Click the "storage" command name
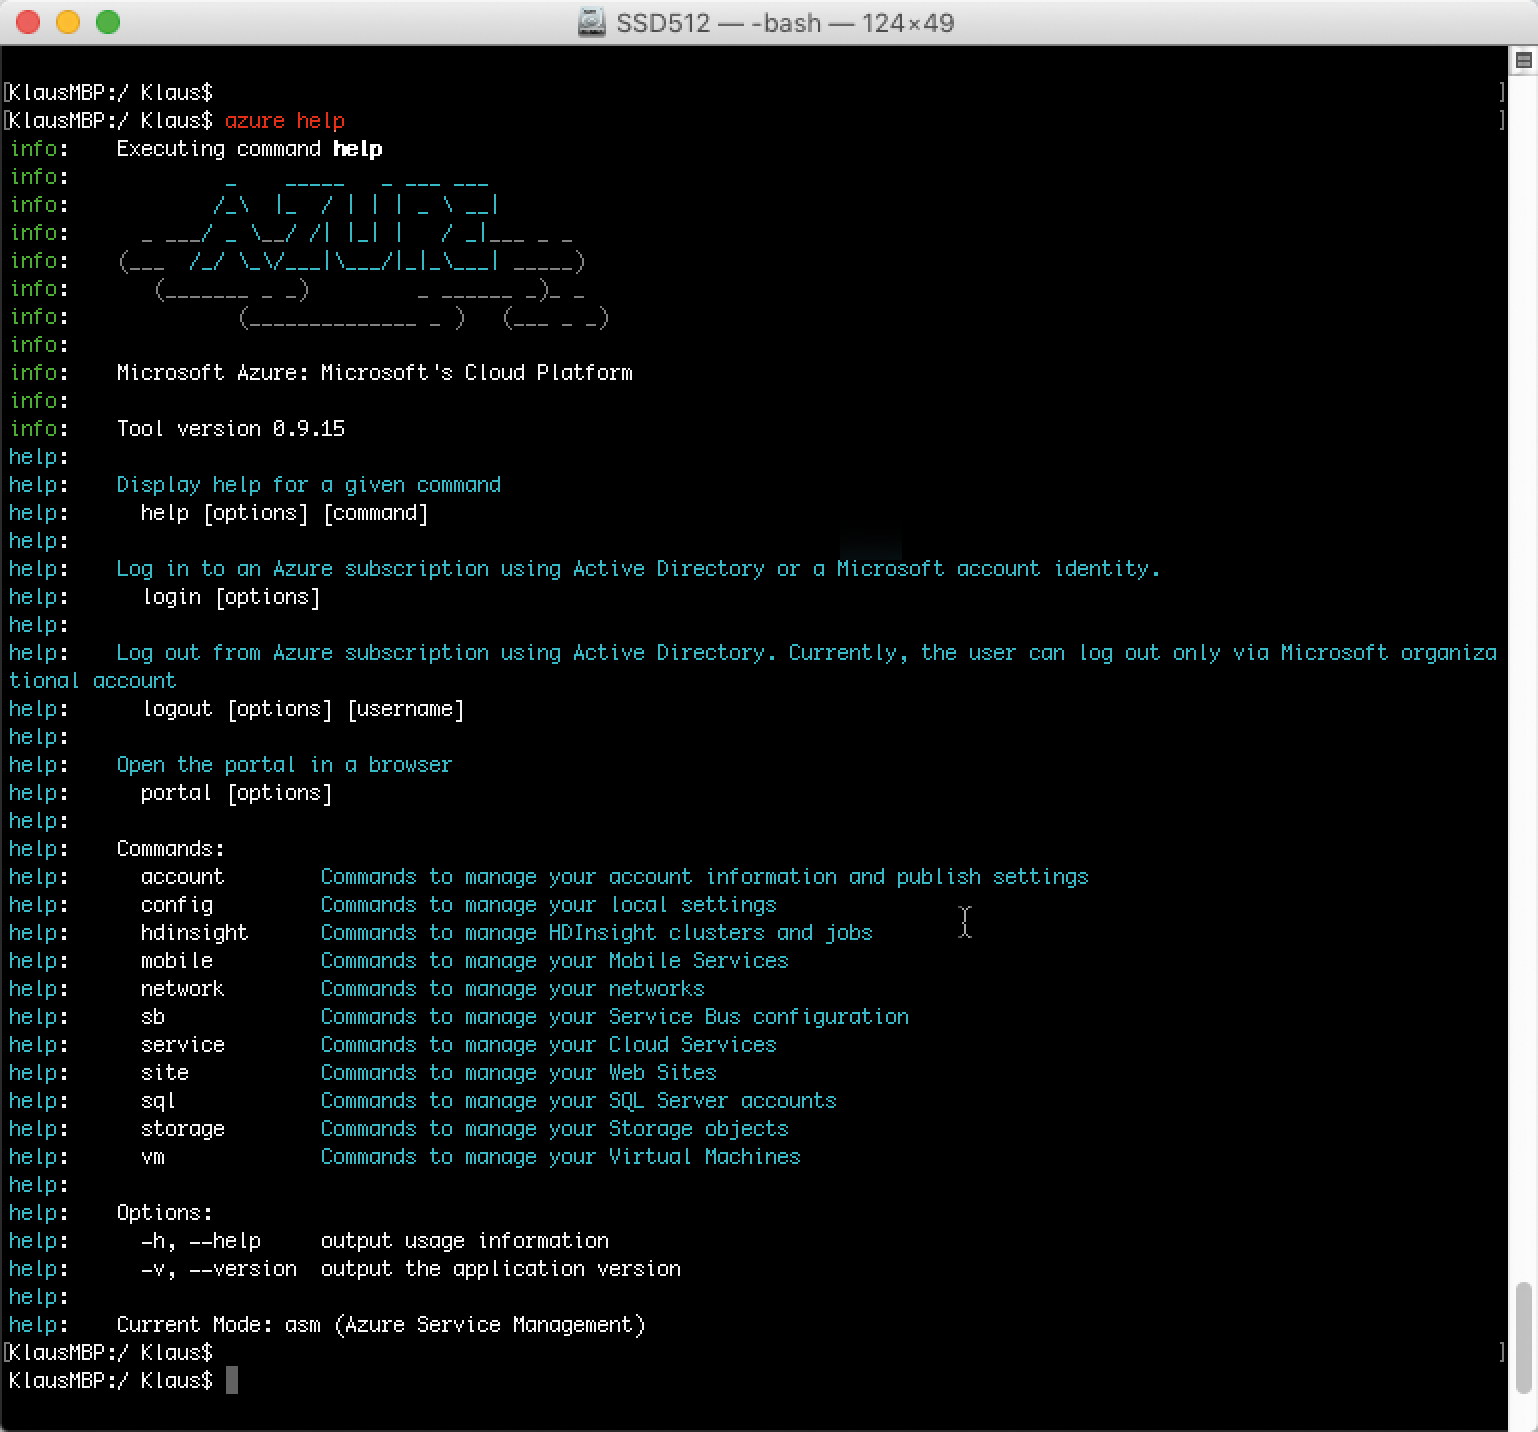1538x1432 pixels. 182,1129
